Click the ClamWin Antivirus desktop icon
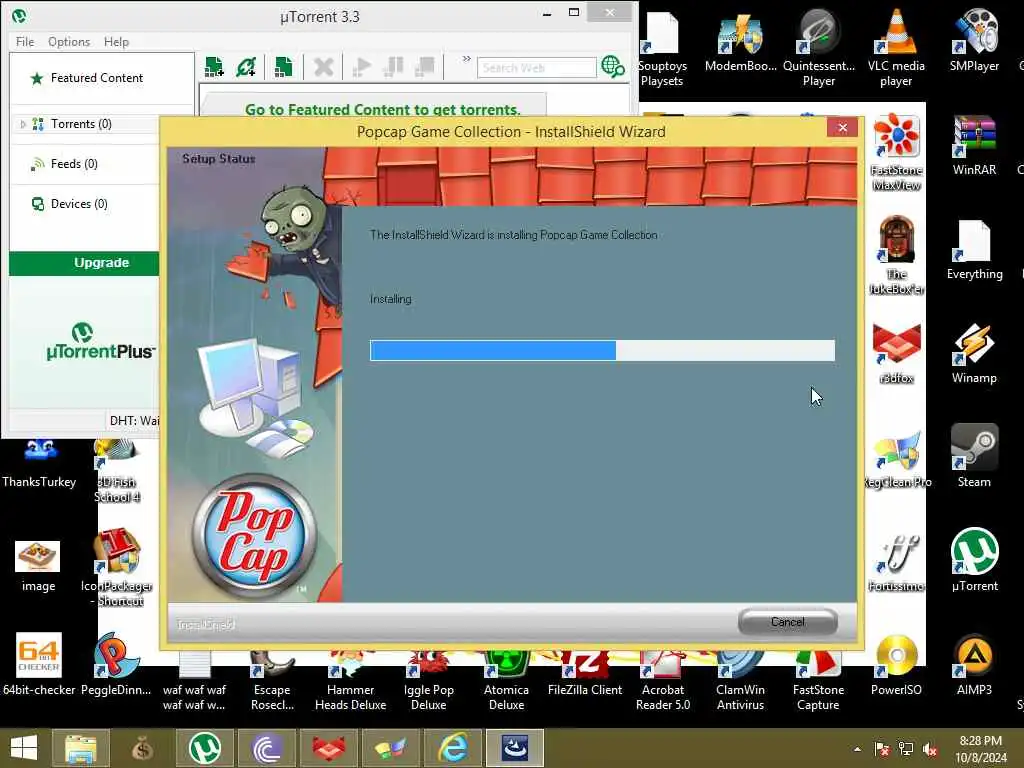This screenshot has height=768, width=1024. [x=741, y=679]
